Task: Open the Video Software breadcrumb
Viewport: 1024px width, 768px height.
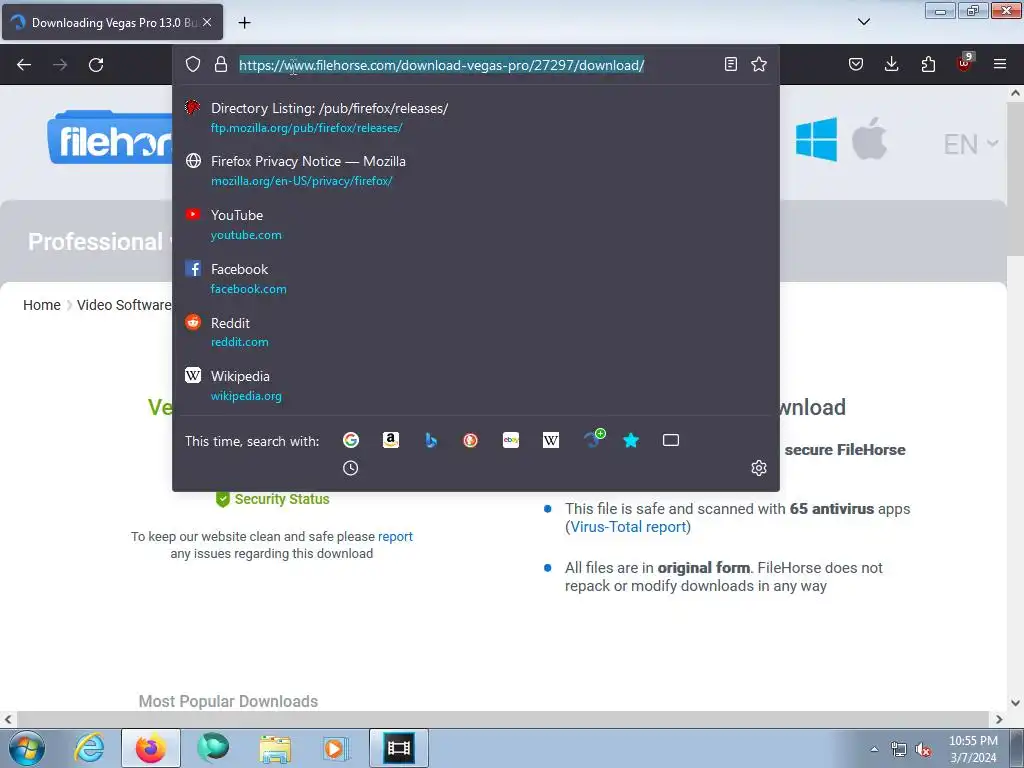Action: (123, 305)
